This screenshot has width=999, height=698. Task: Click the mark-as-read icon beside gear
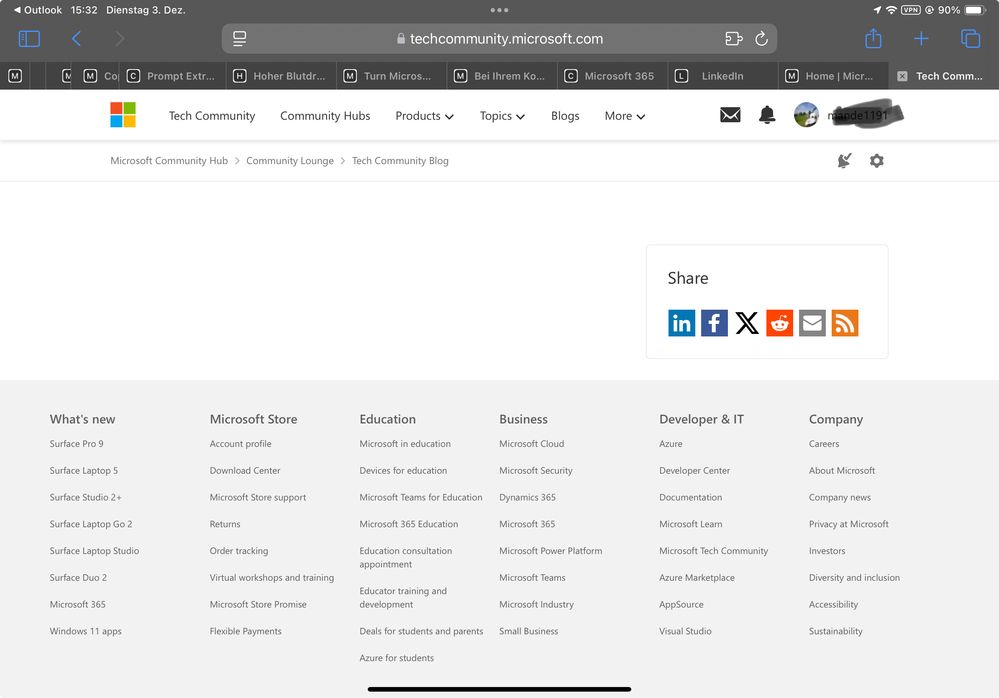click(844, 160)
